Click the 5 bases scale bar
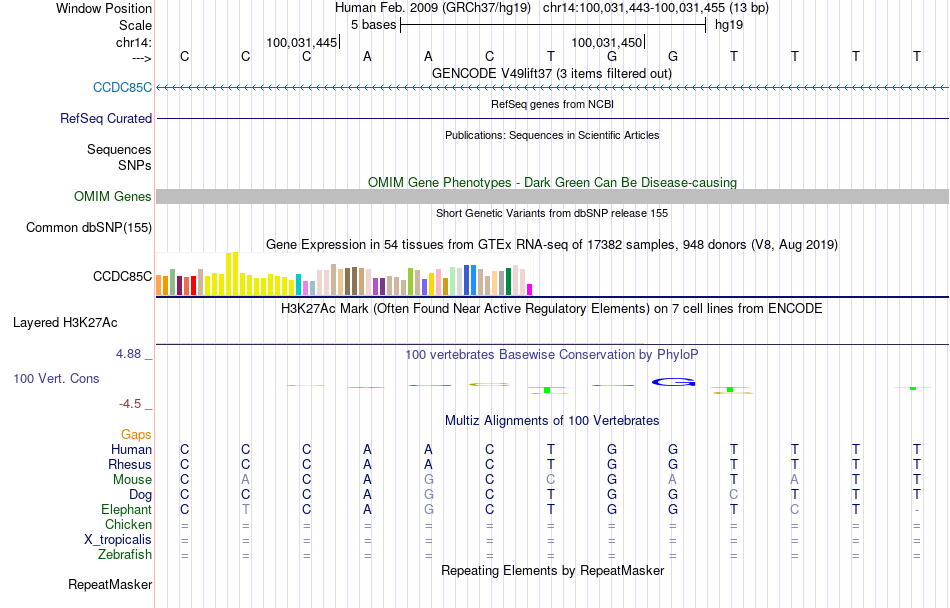 coord(553,25)
